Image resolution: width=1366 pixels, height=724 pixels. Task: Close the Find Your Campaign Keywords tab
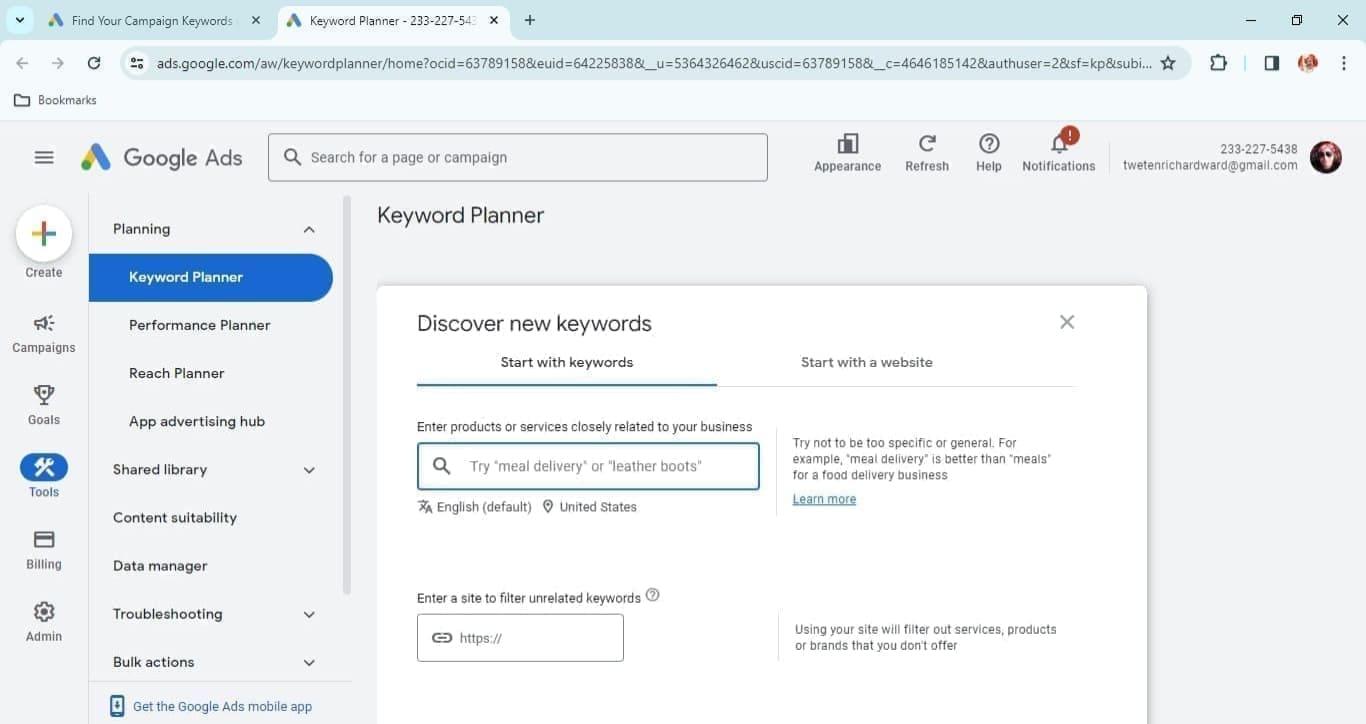click(x=256, y=20)
